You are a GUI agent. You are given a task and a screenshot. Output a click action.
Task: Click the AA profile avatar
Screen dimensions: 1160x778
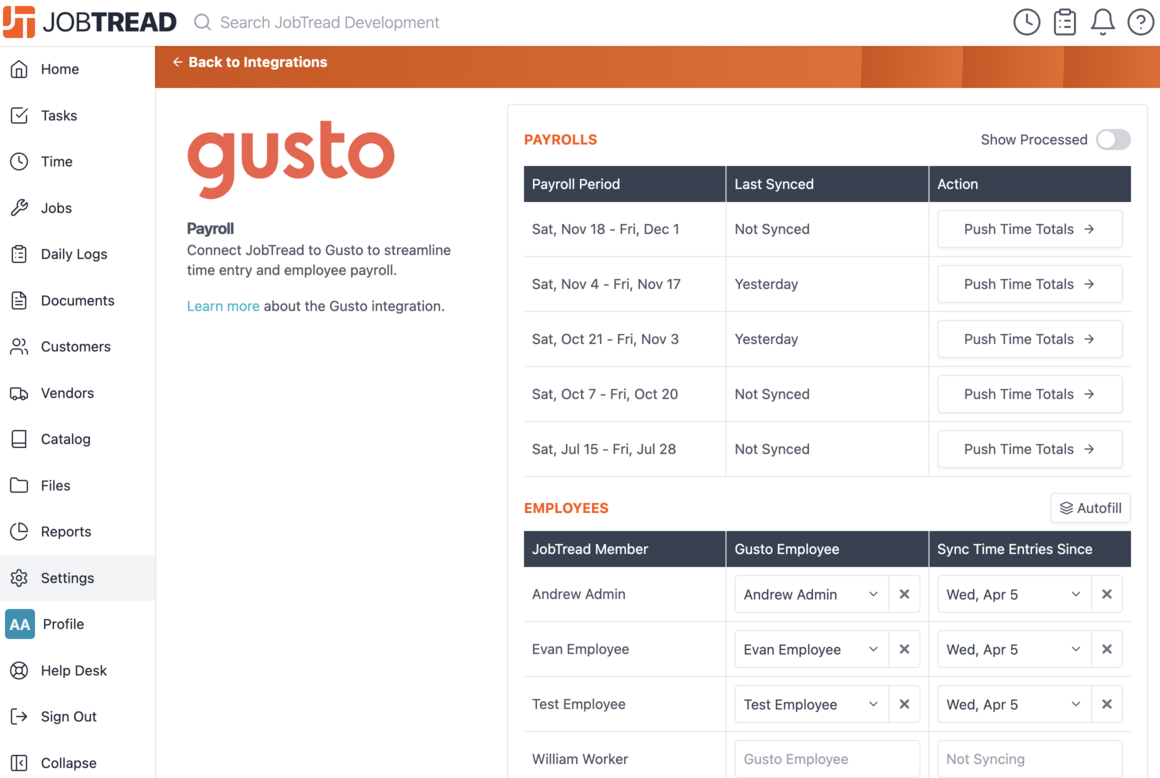coord(20,624)
